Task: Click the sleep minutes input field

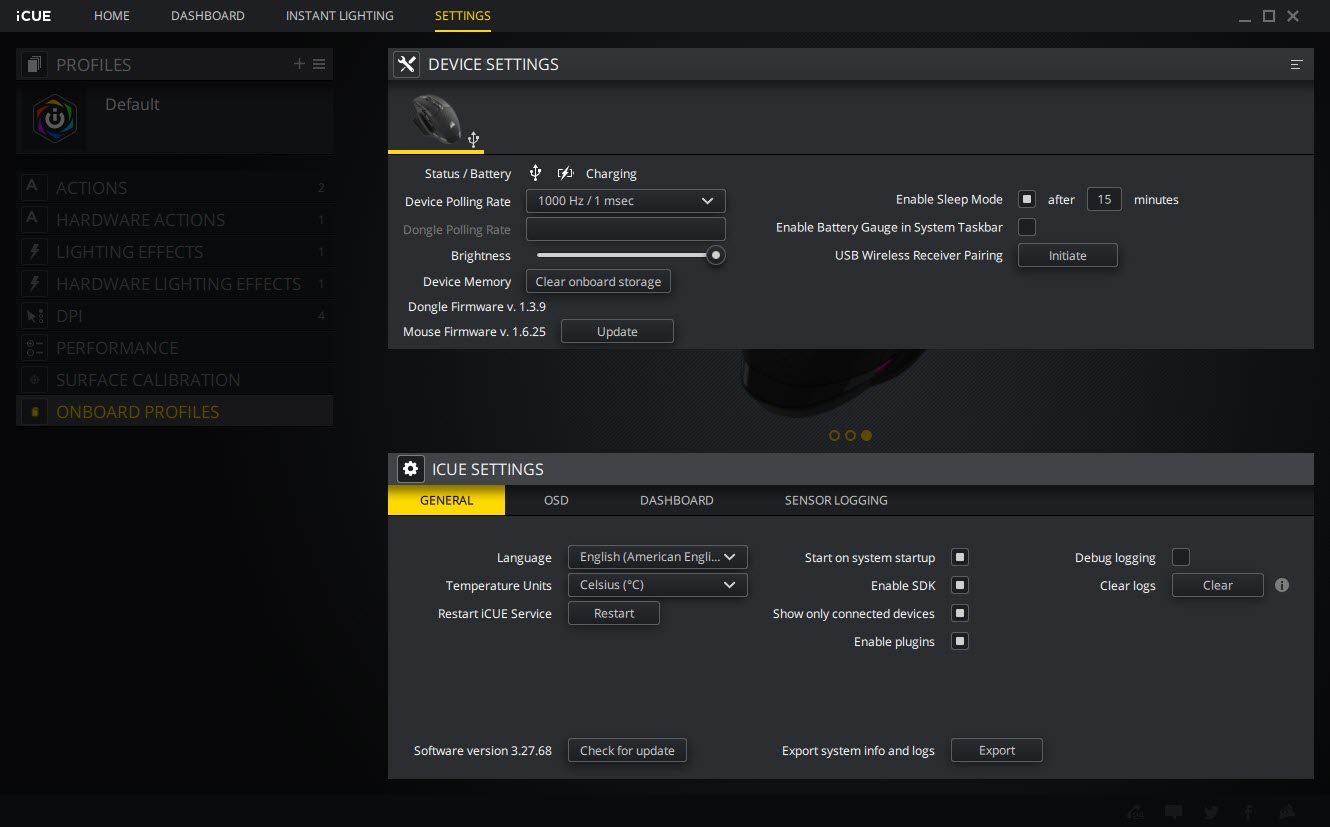Action: 1104,199
